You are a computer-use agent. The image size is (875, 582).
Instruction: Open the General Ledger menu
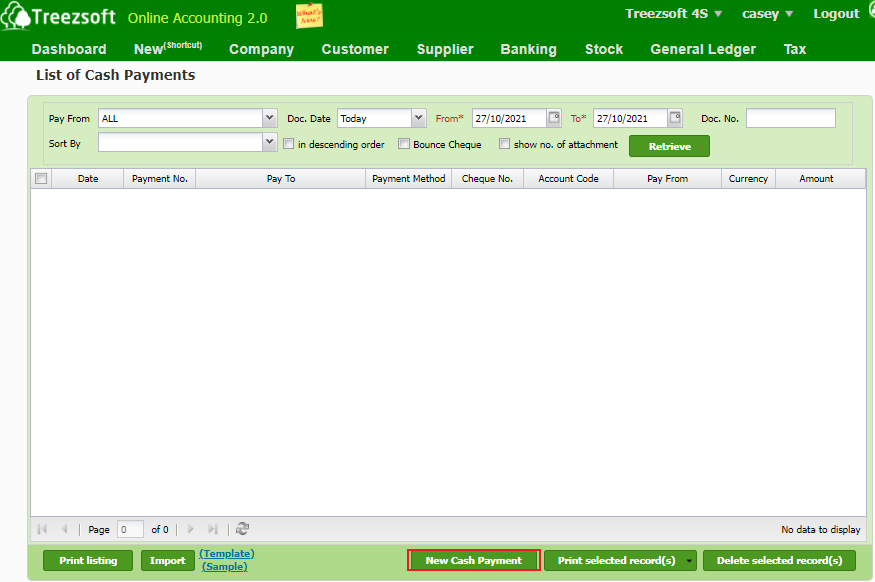(703, 49)
